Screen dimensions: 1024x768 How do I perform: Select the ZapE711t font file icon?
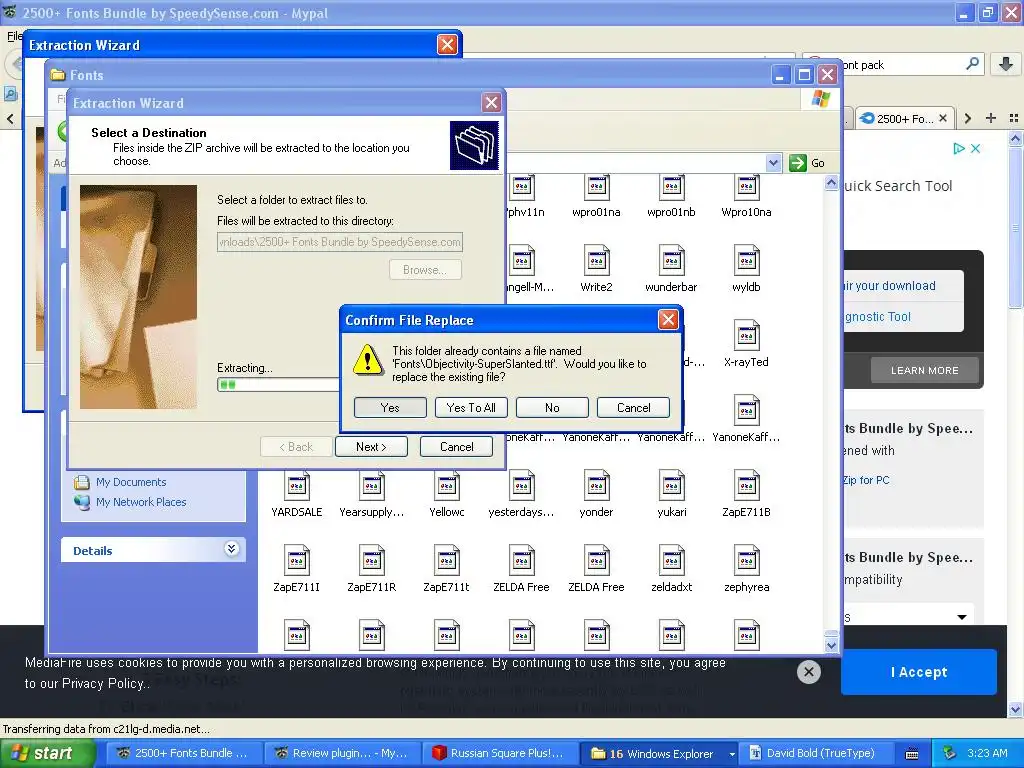click(447, 560)
